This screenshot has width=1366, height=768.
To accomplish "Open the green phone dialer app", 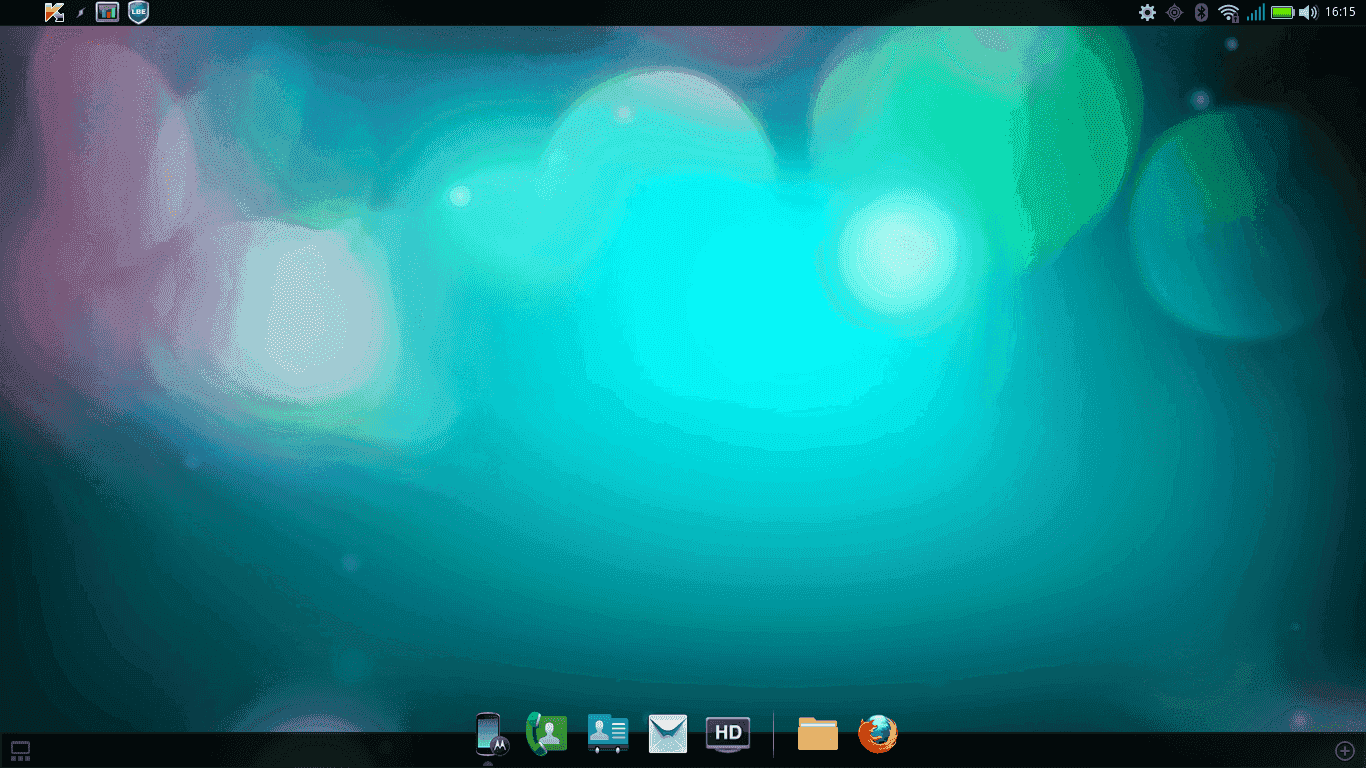I will [547, 734].
